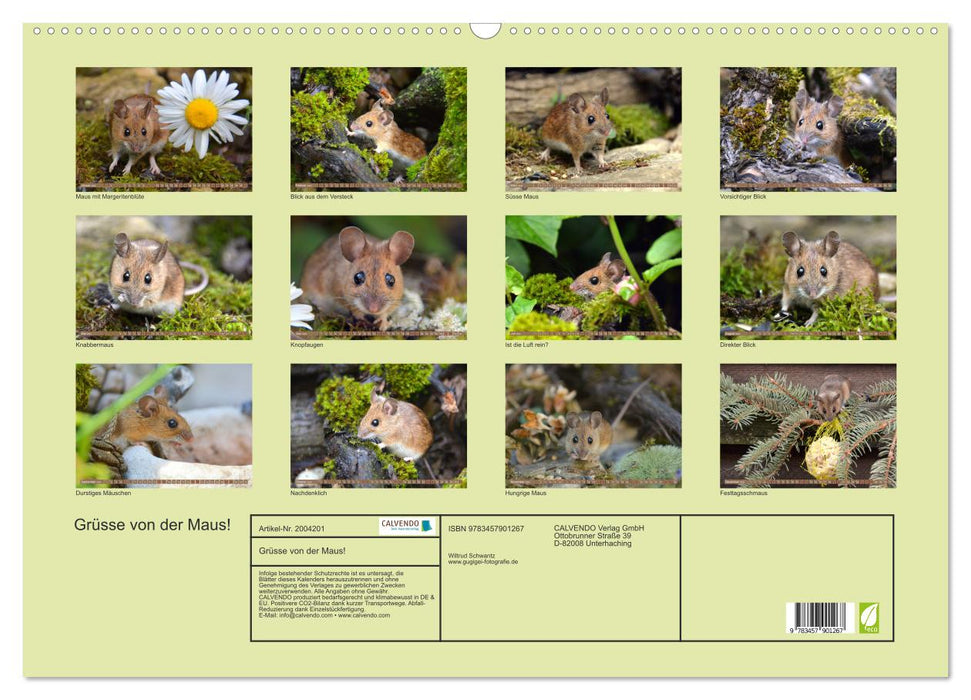Click the calendar hanger hole at top
971x700 pixels.
[x=485, y=29]
